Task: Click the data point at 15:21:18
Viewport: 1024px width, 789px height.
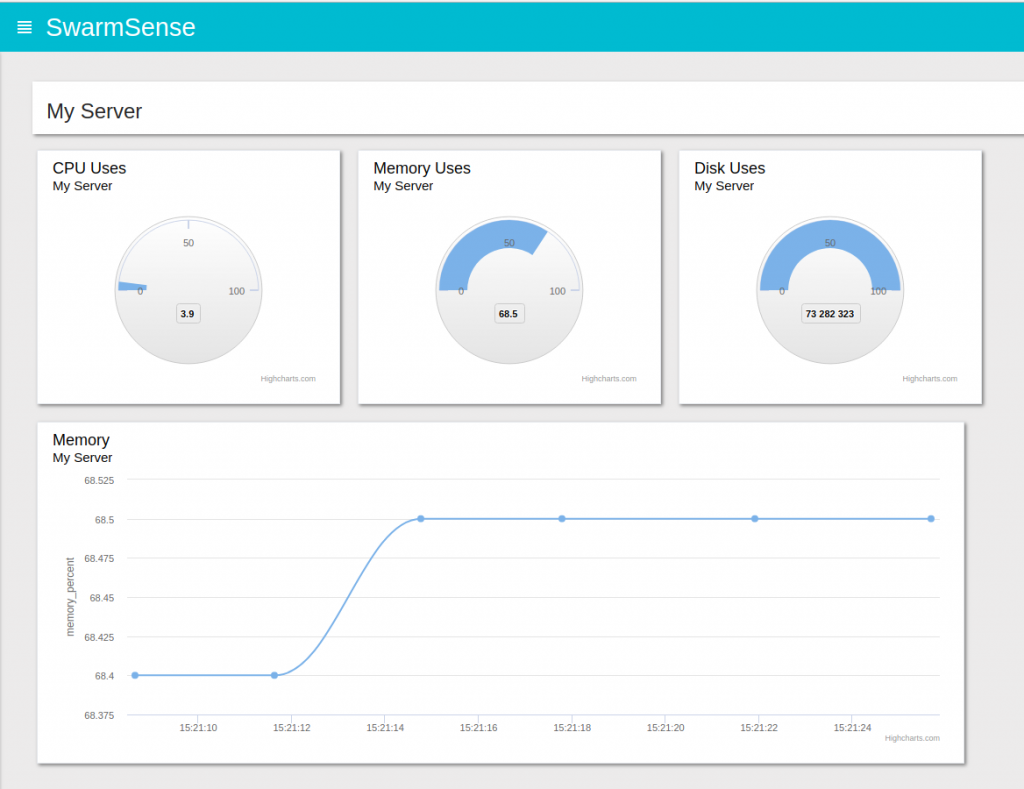Action: click(x=561, y=518)
